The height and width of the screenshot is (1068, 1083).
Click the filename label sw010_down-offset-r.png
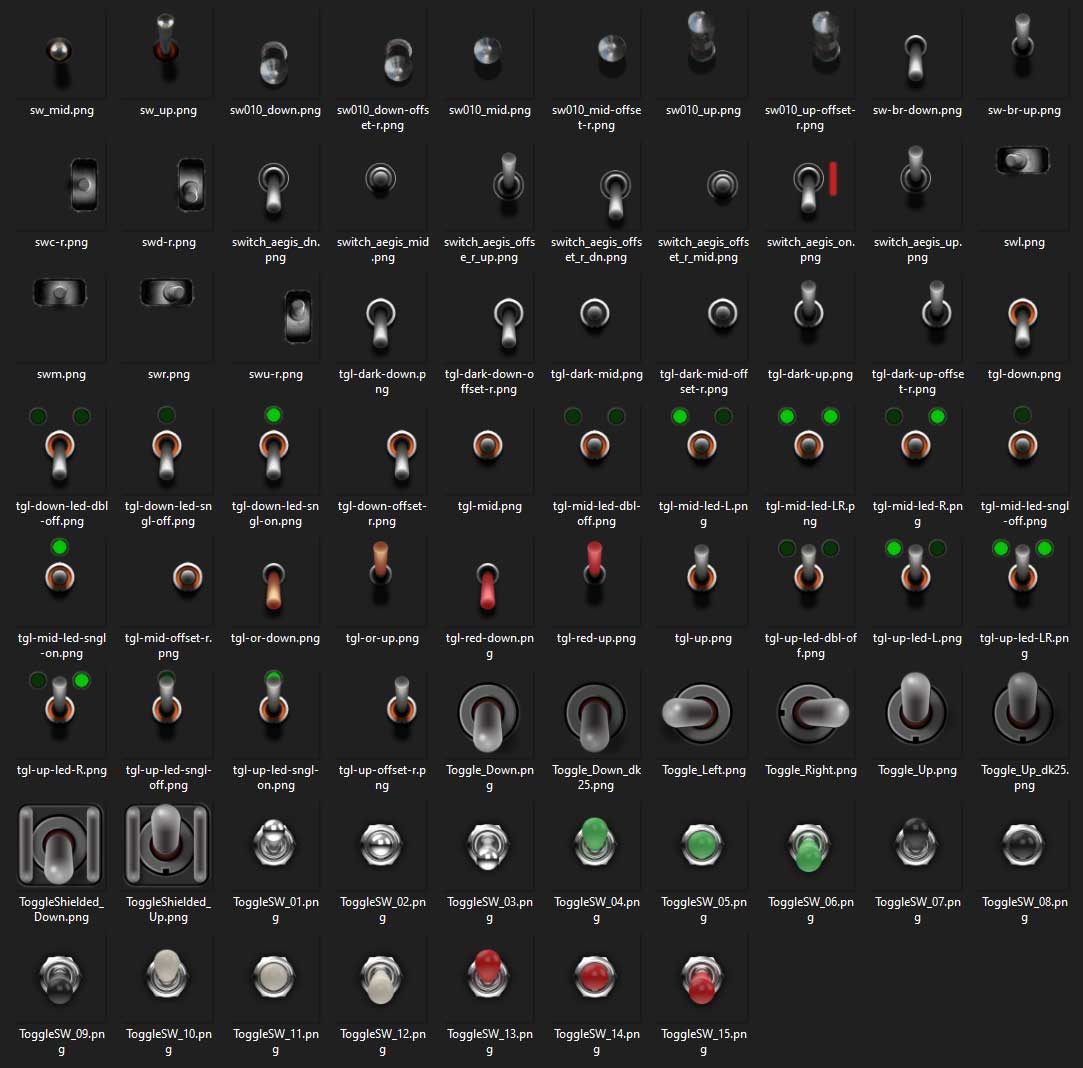pos(382,117)
